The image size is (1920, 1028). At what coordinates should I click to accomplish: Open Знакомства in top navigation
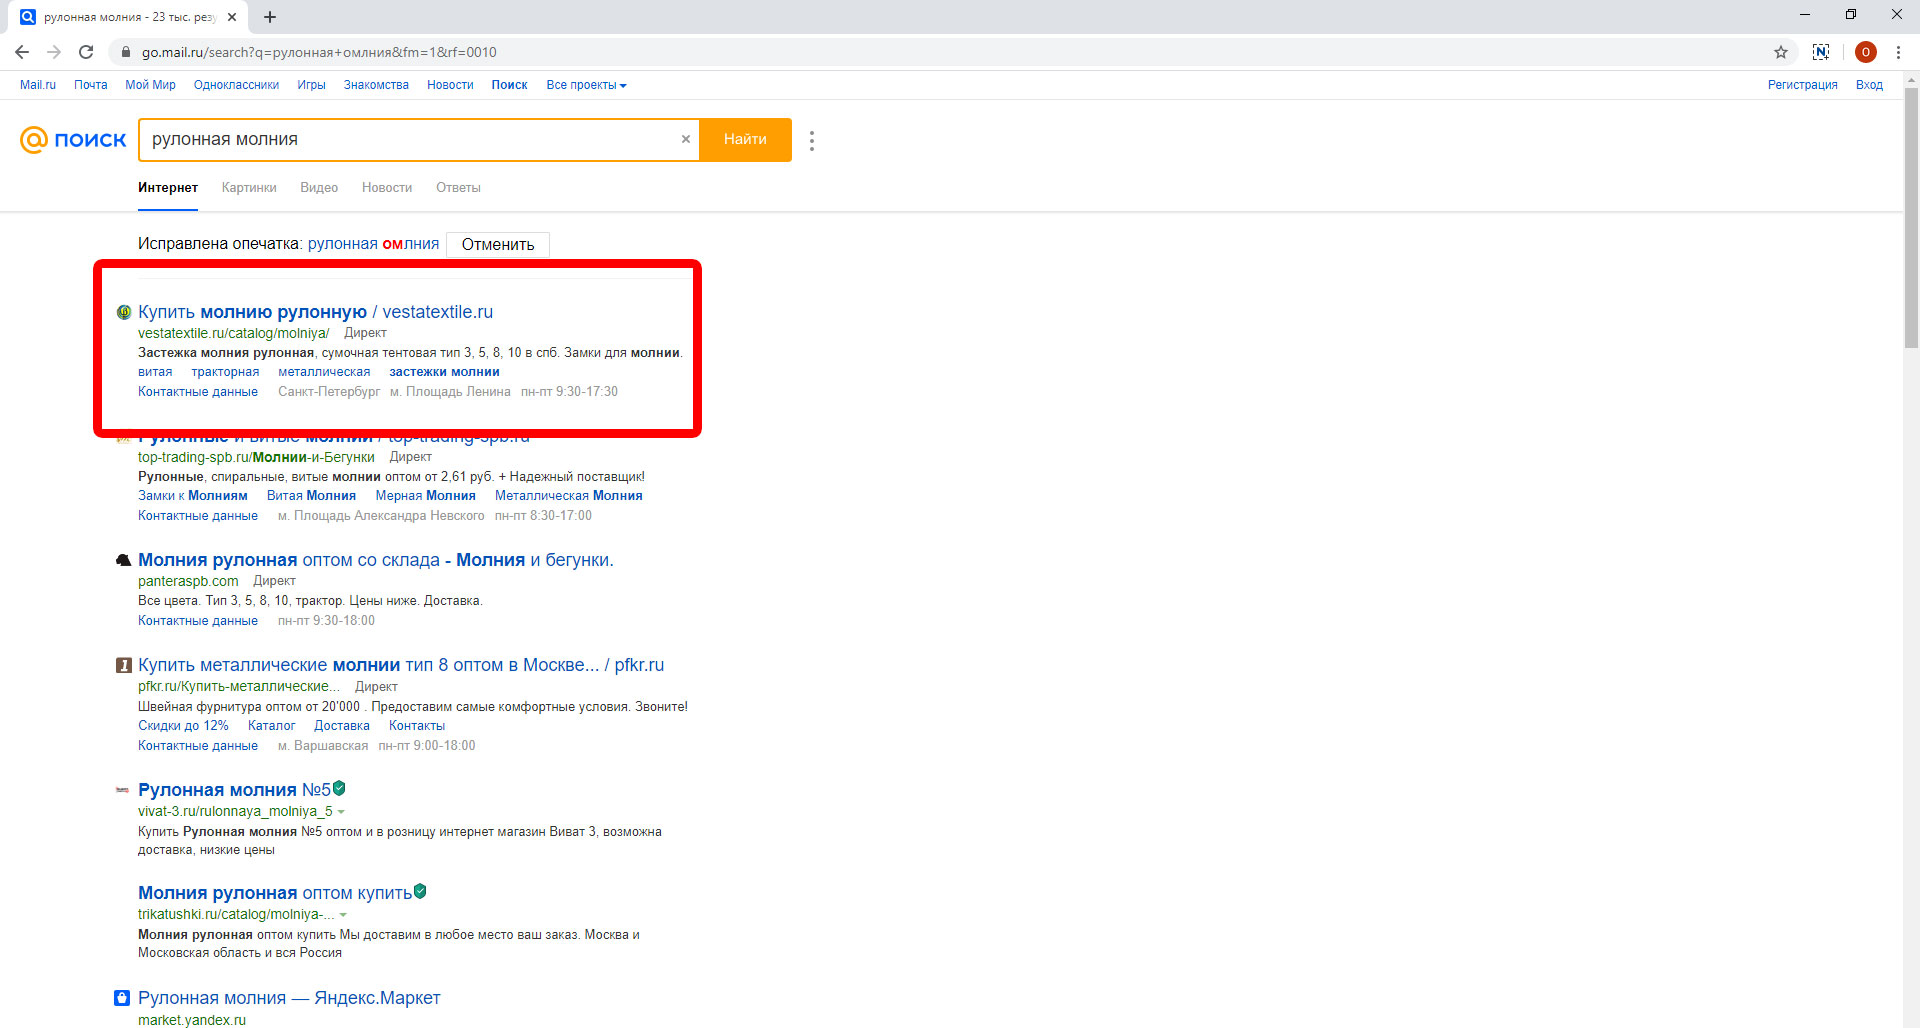coord(376,85)
